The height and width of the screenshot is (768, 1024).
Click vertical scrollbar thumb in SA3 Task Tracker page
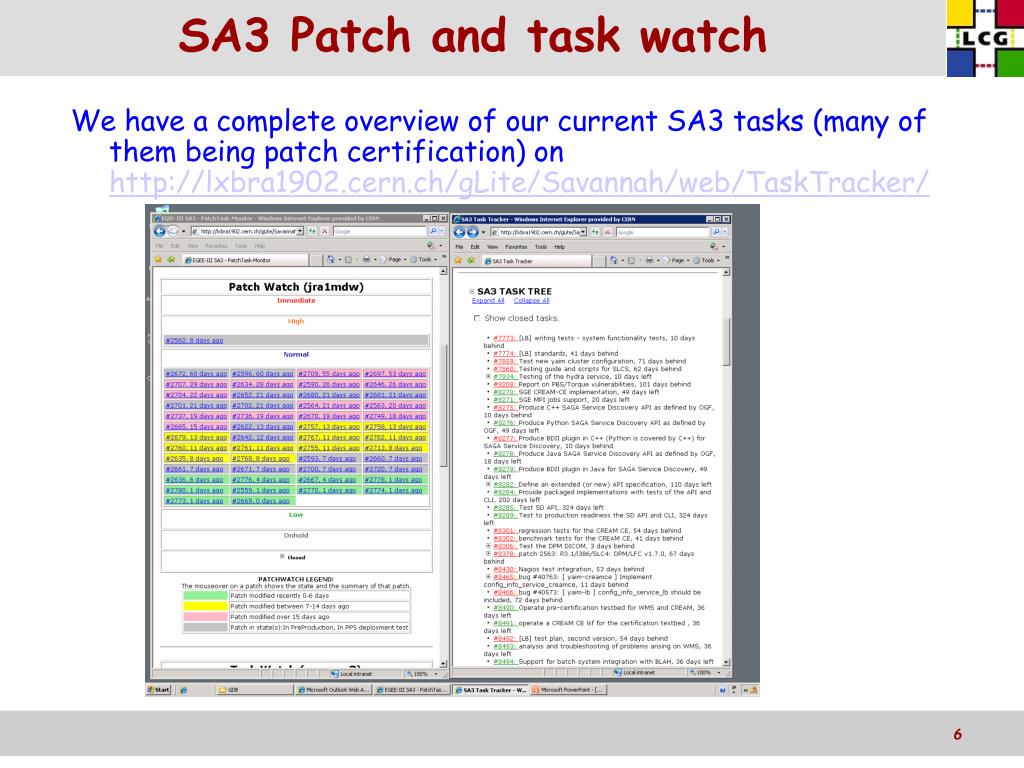(x=726, y=341)
